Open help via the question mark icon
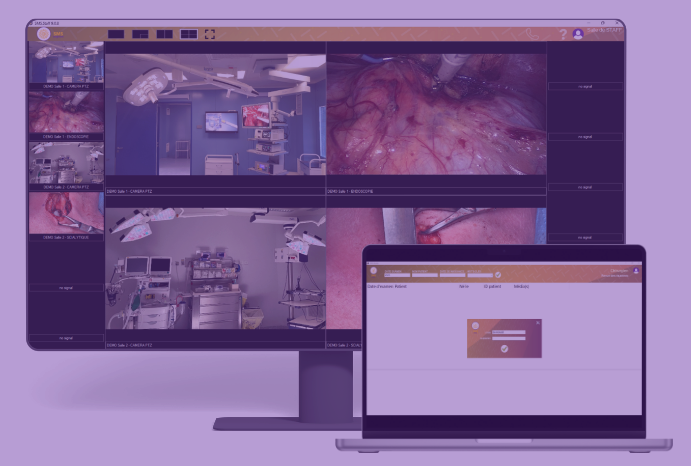 (563, 34)
